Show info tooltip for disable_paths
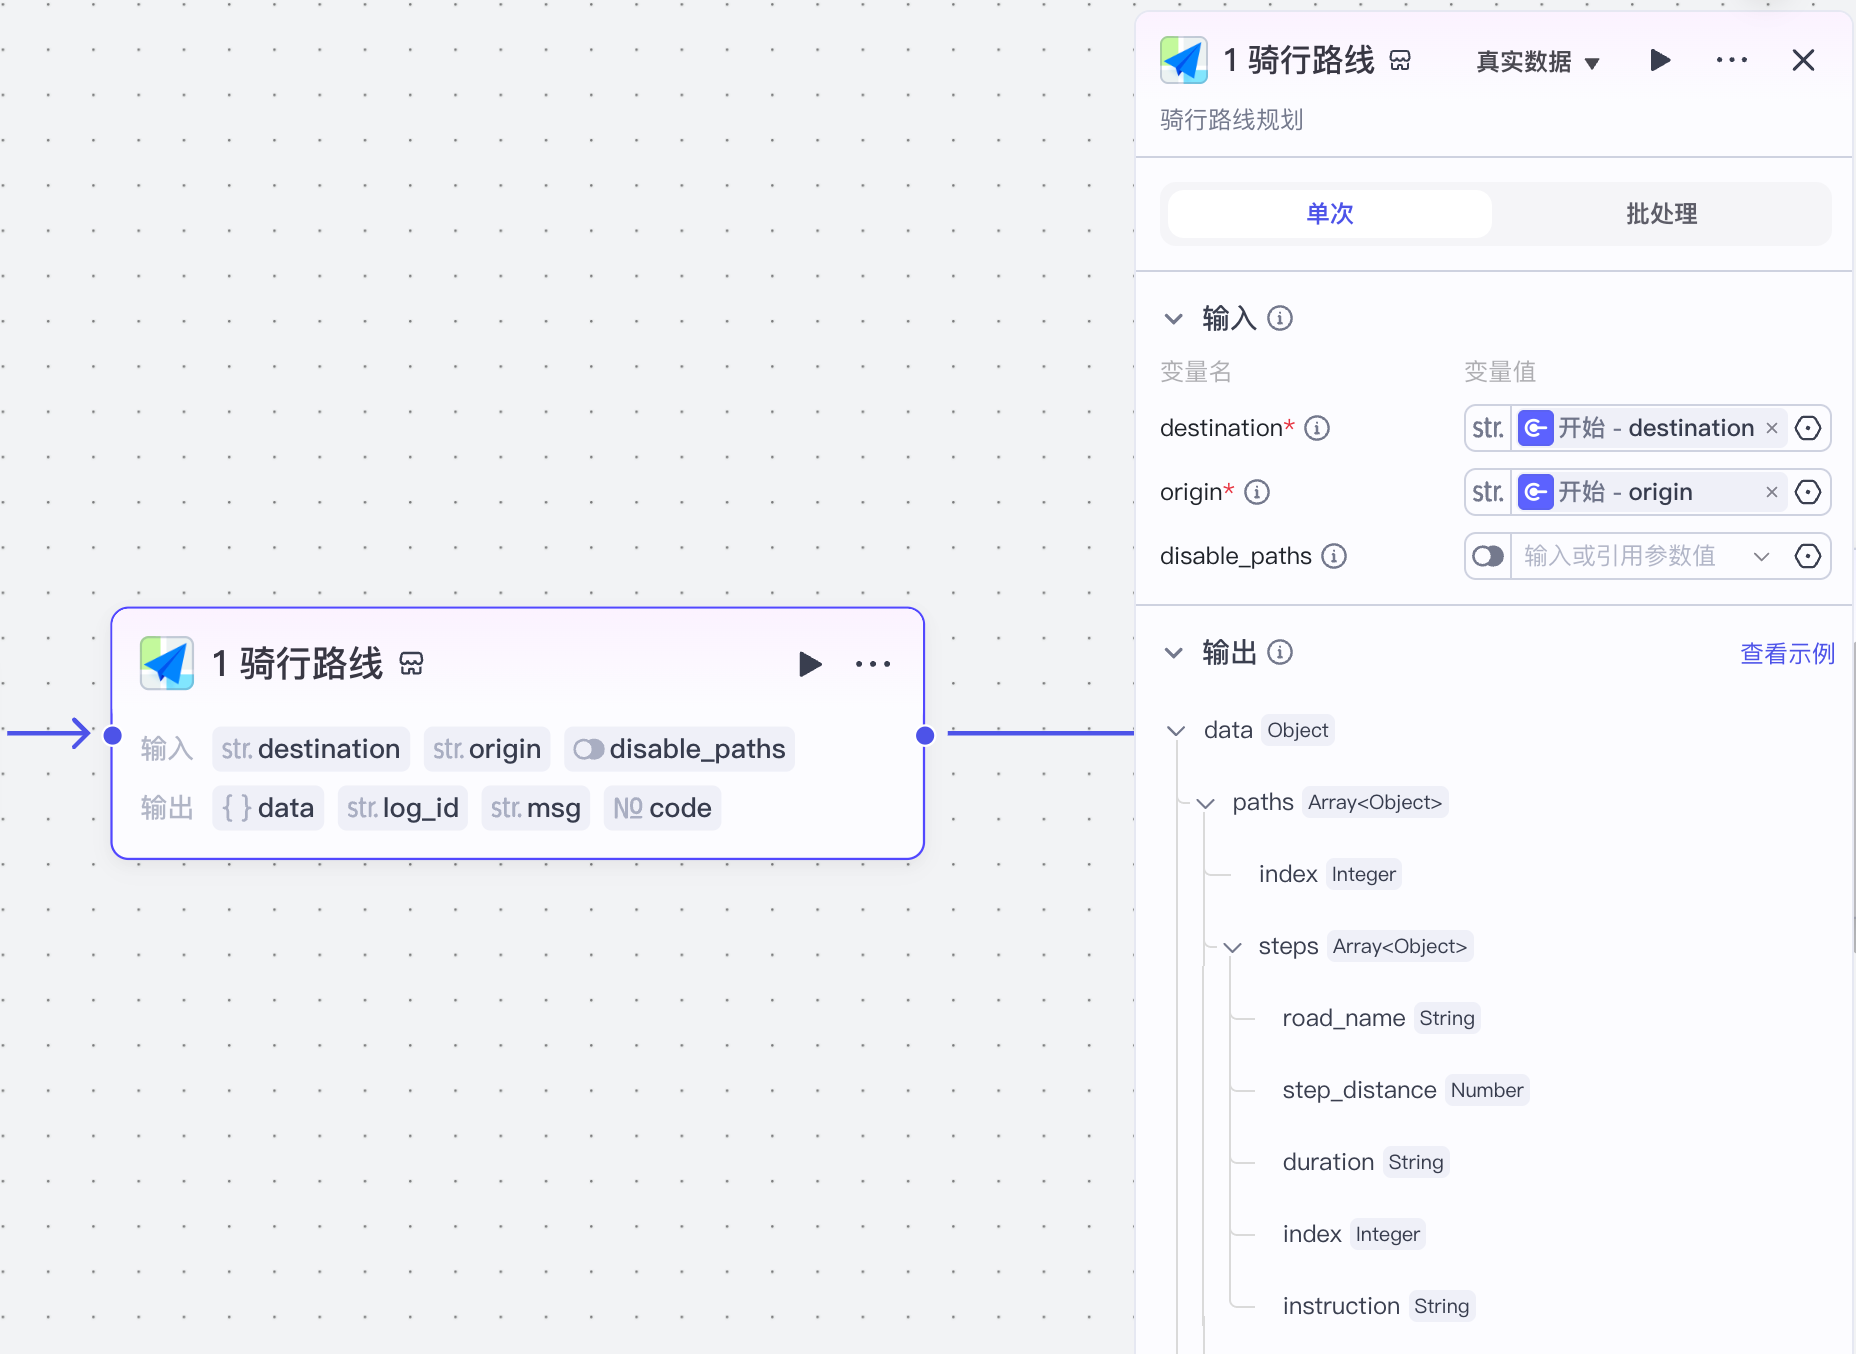 (x=1334, y=556)
